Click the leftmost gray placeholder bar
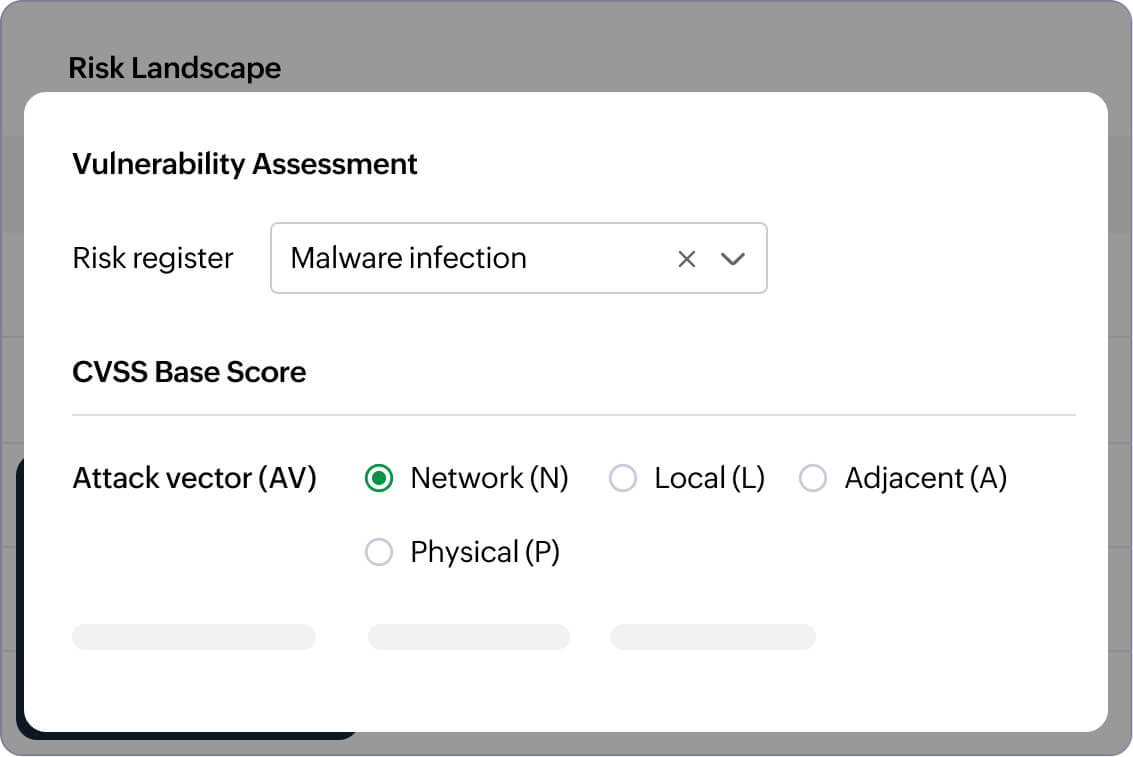 (x=194, y=637)
